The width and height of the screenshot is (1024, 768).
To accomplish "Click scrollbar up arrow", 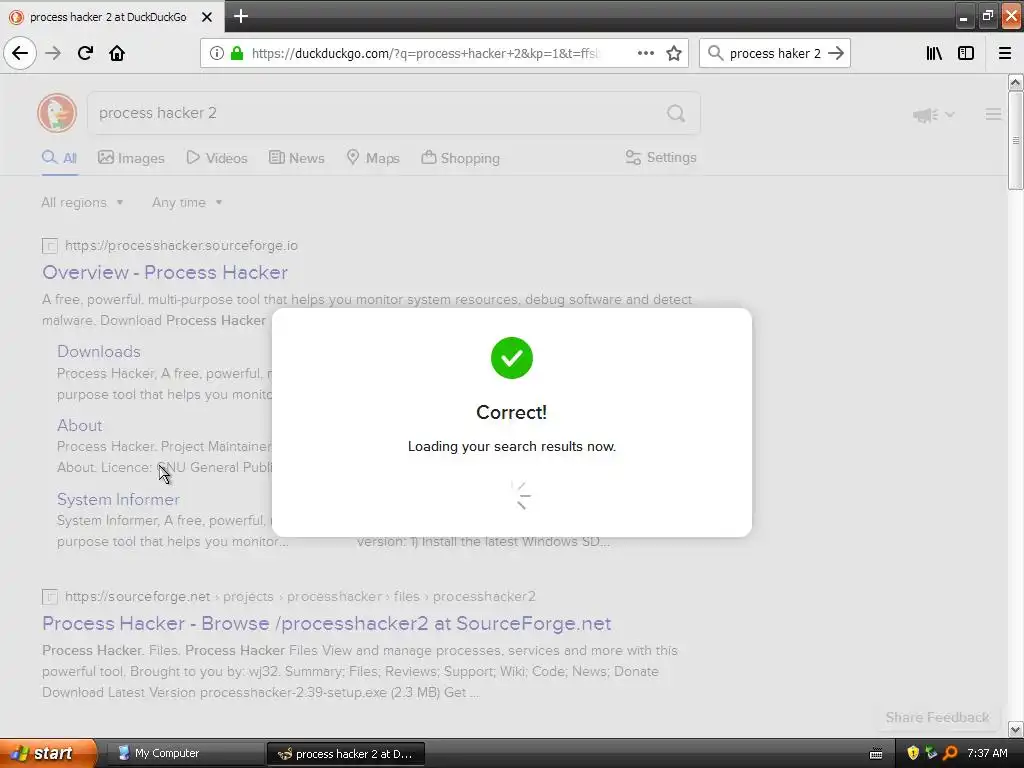I will coord(1015,82).
